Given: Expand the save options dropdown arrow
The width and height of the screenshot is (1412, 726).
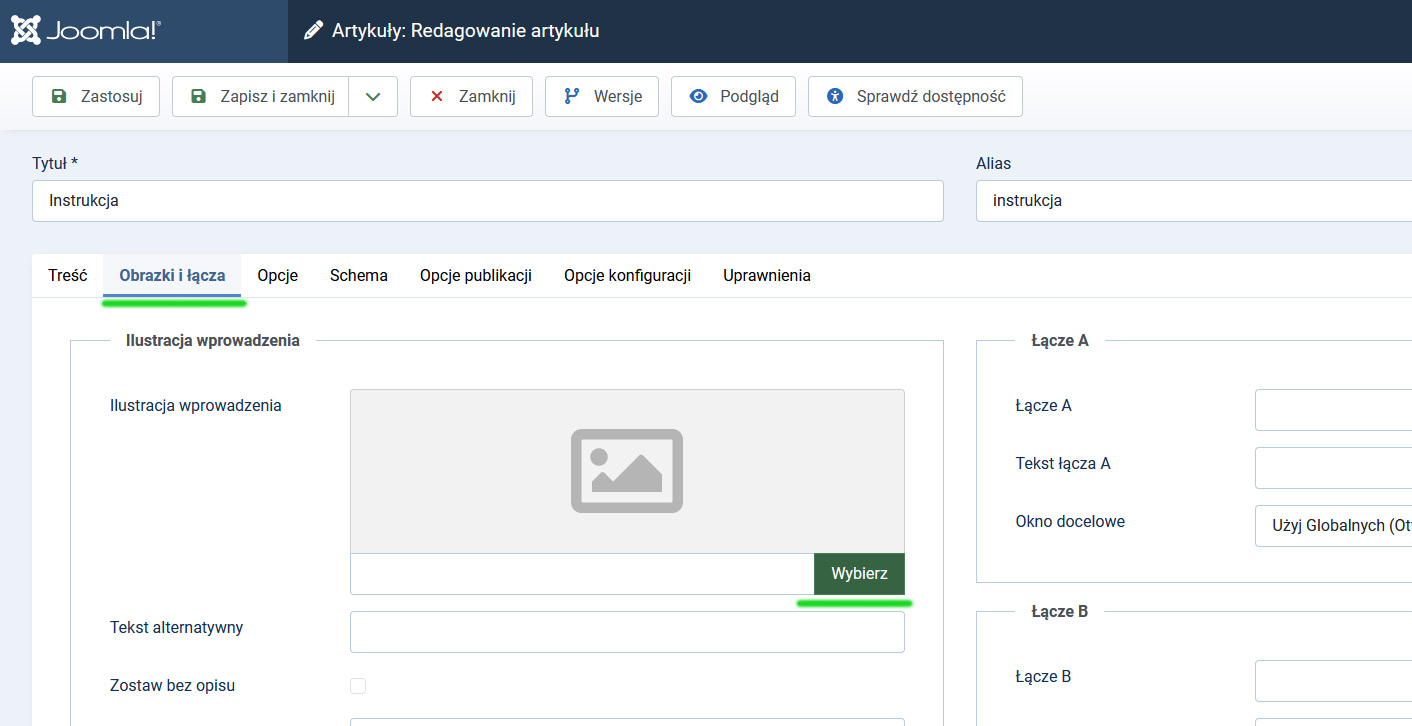Looking at the screenshot, I should tap(373, 97).
